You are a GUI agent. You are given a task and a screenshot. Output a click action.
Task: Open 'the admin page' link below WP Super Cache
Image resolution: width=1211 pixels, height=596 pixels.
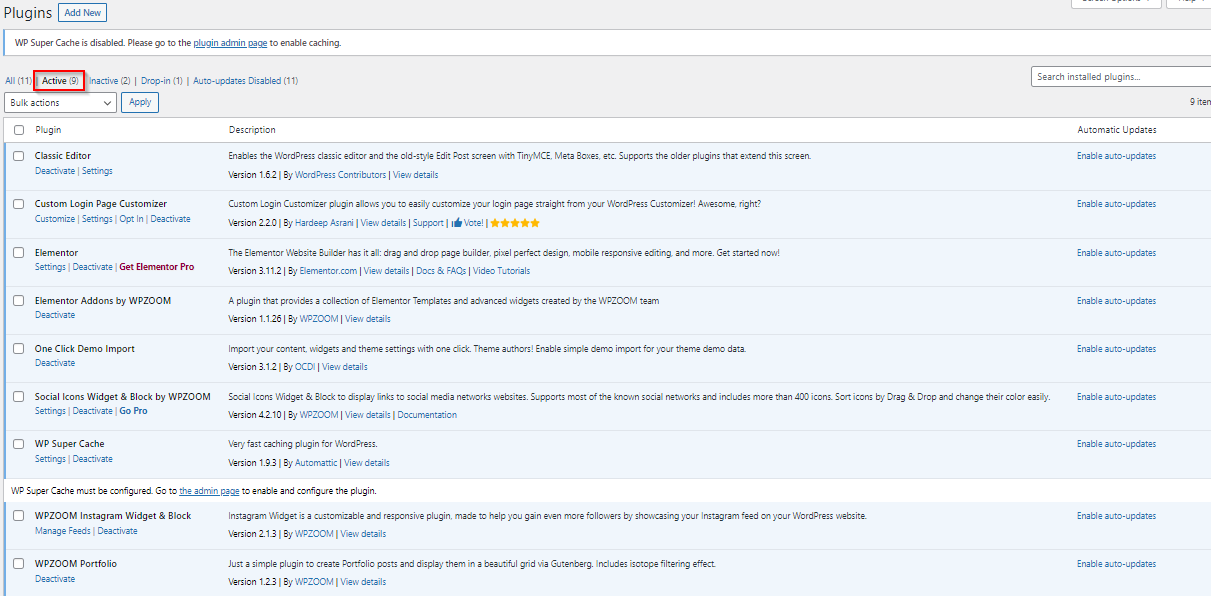tap(209, 491)
